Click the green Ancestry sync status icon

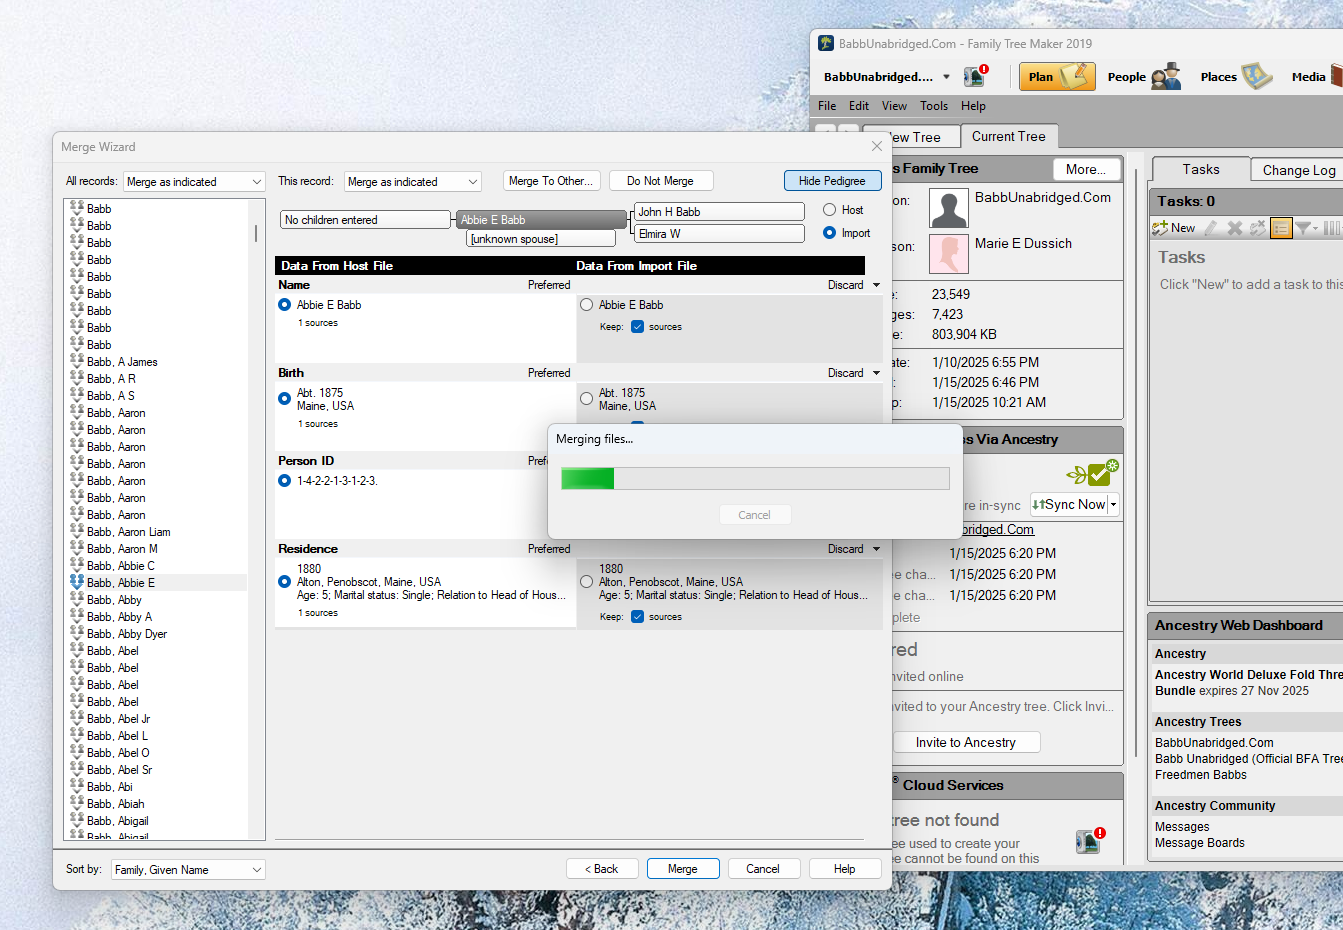point(1094,472)
